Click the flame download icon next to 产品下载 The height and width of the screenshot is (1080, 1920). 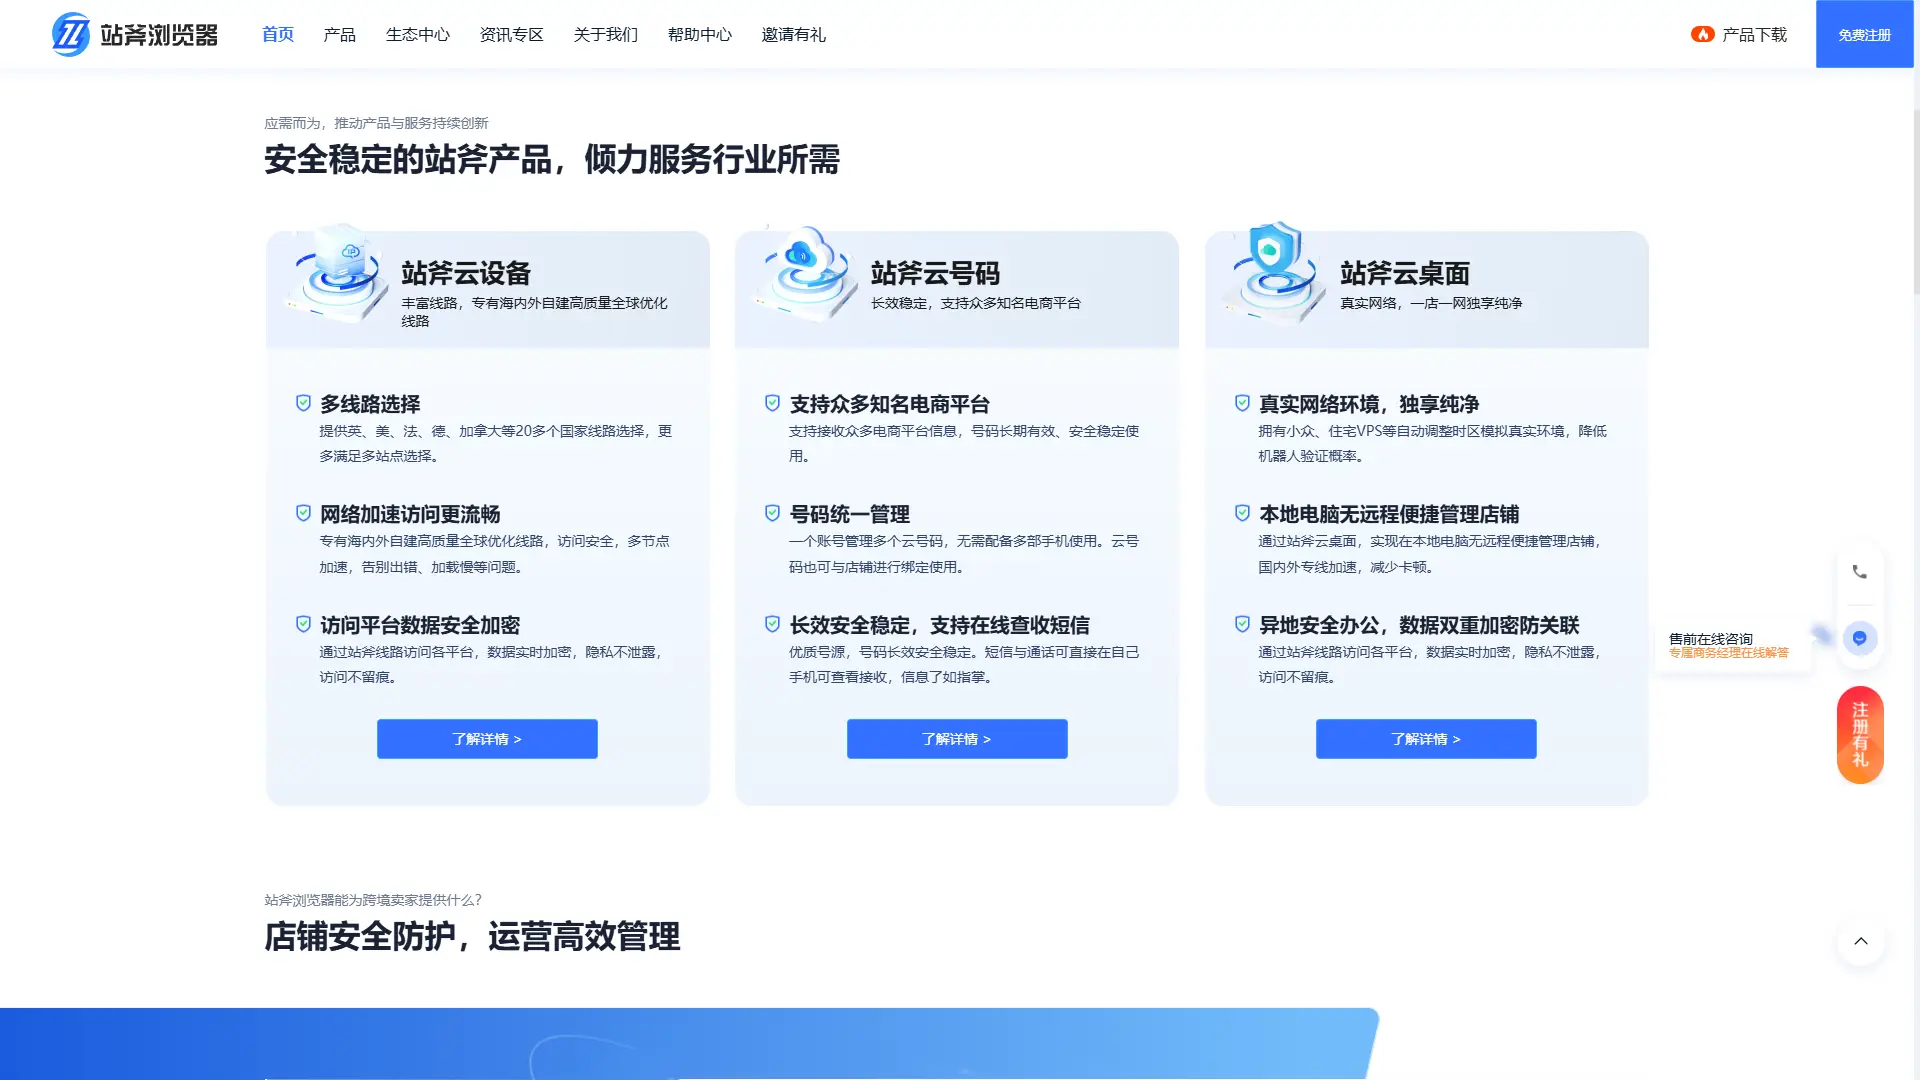(1703, 33)
